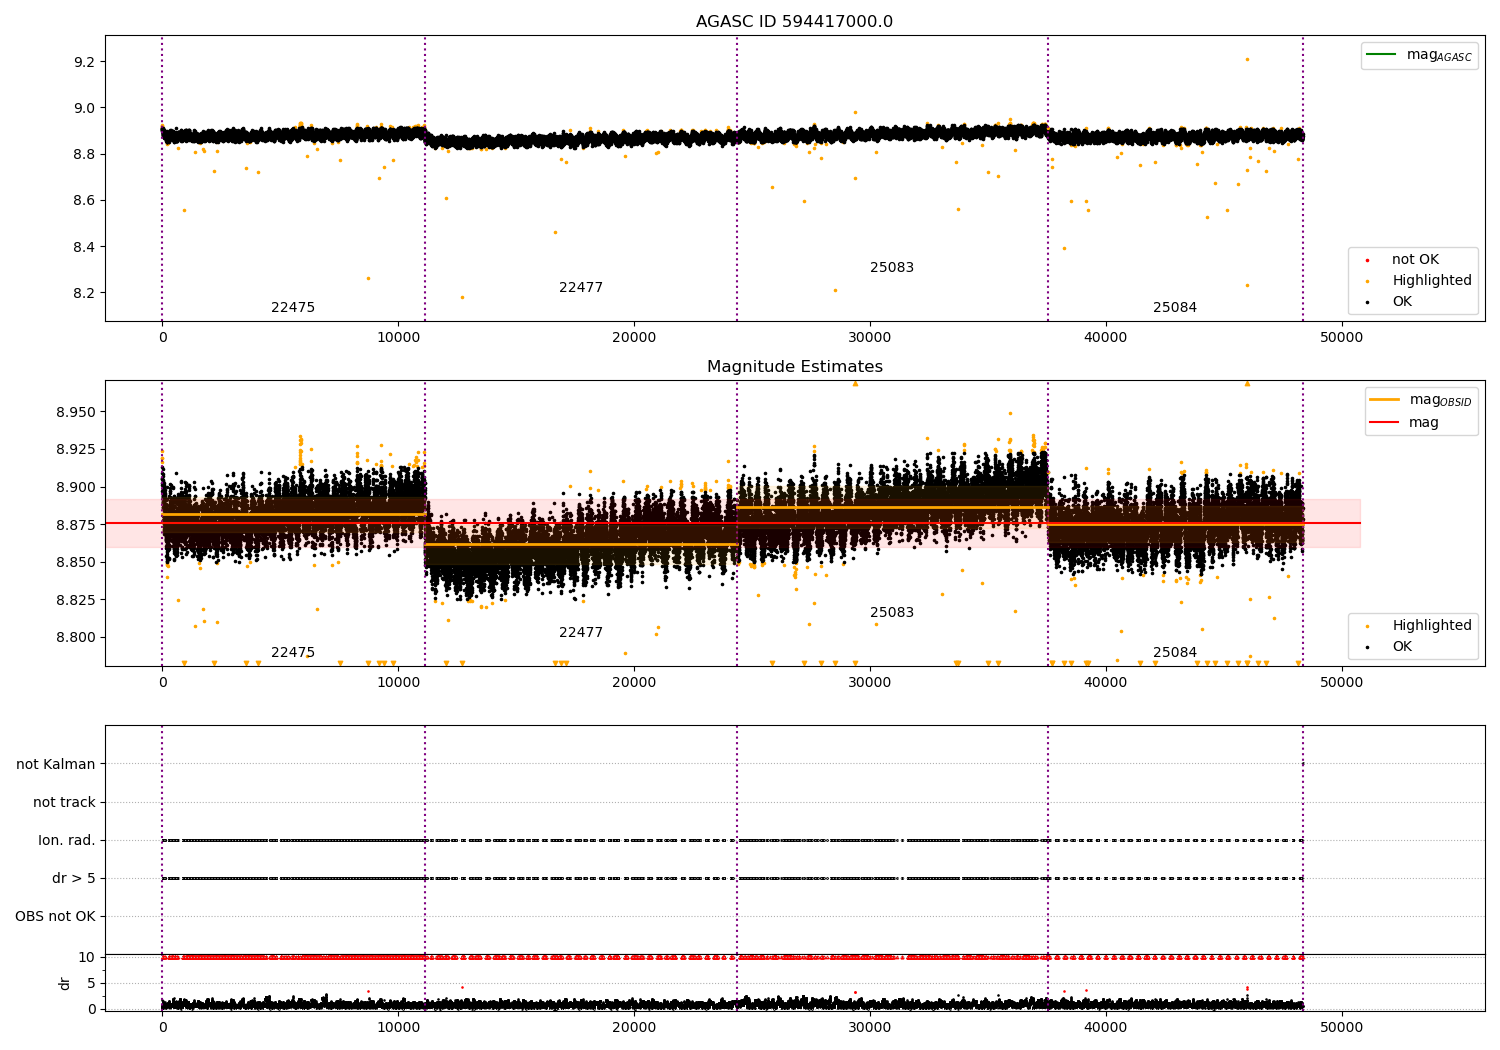Click 'Highlighted' legend entry in Magnitude Estimates plot
The width and height of the screenshot is (1500, 1050).
tap(1420, 626)
